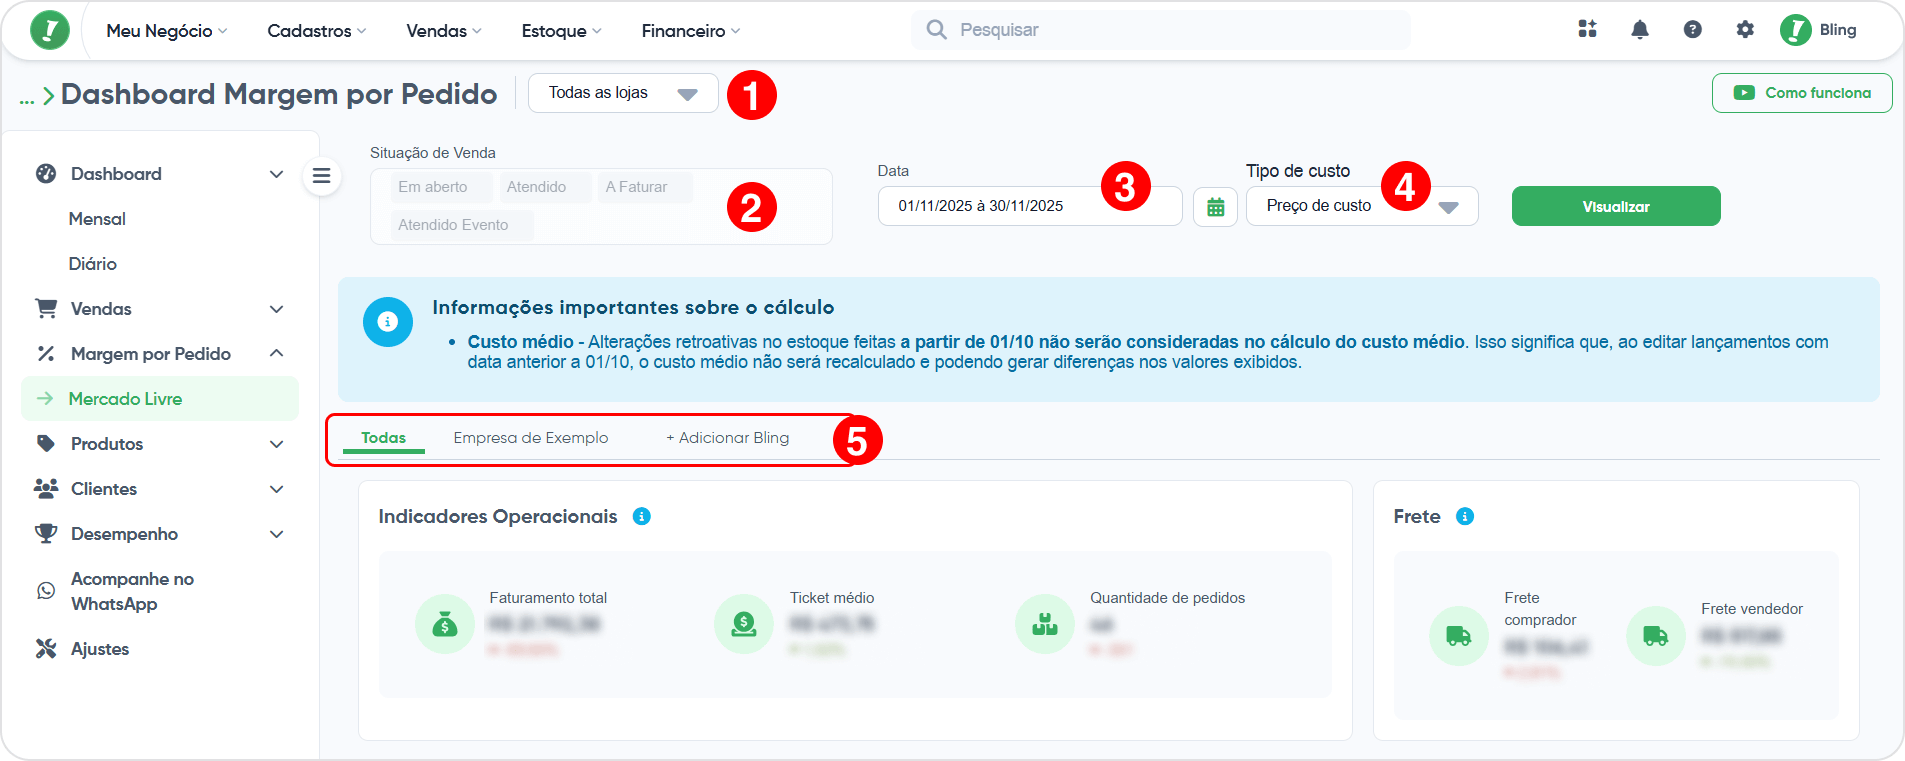Click the Margem por Pedido percent icon
Screen dimensions: 1905x761
point(46,354)
